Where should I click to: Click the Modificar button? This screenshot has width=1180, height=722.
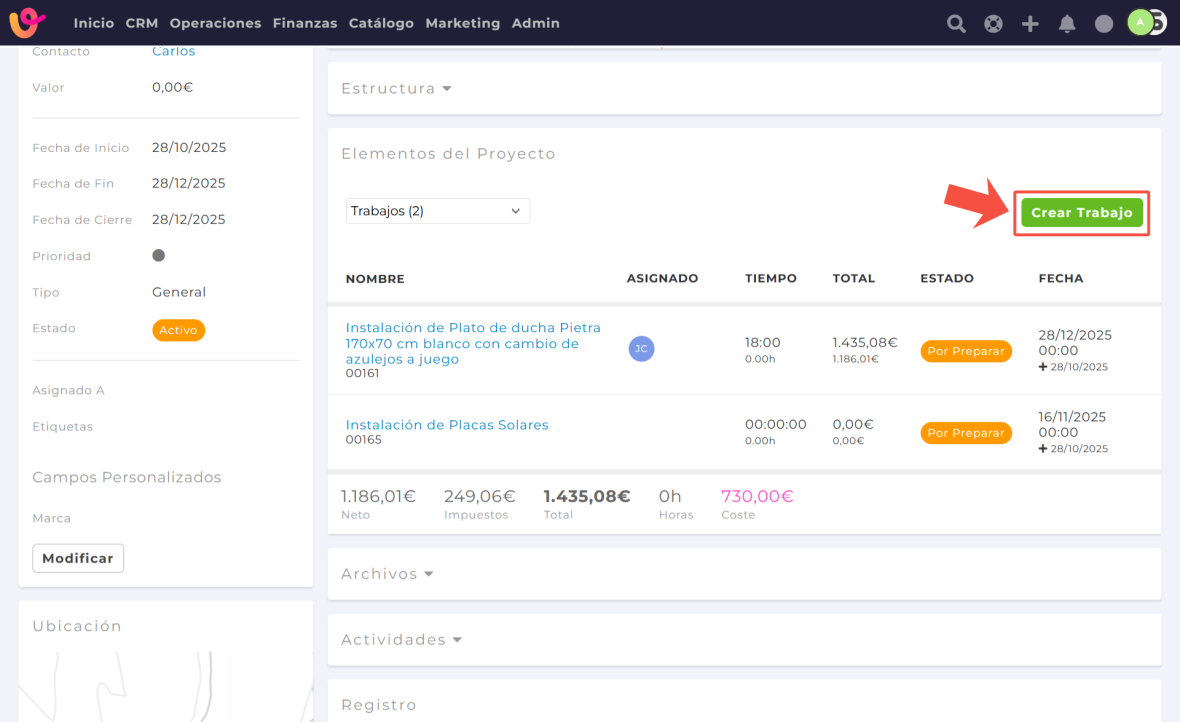[x=78, y=558]
